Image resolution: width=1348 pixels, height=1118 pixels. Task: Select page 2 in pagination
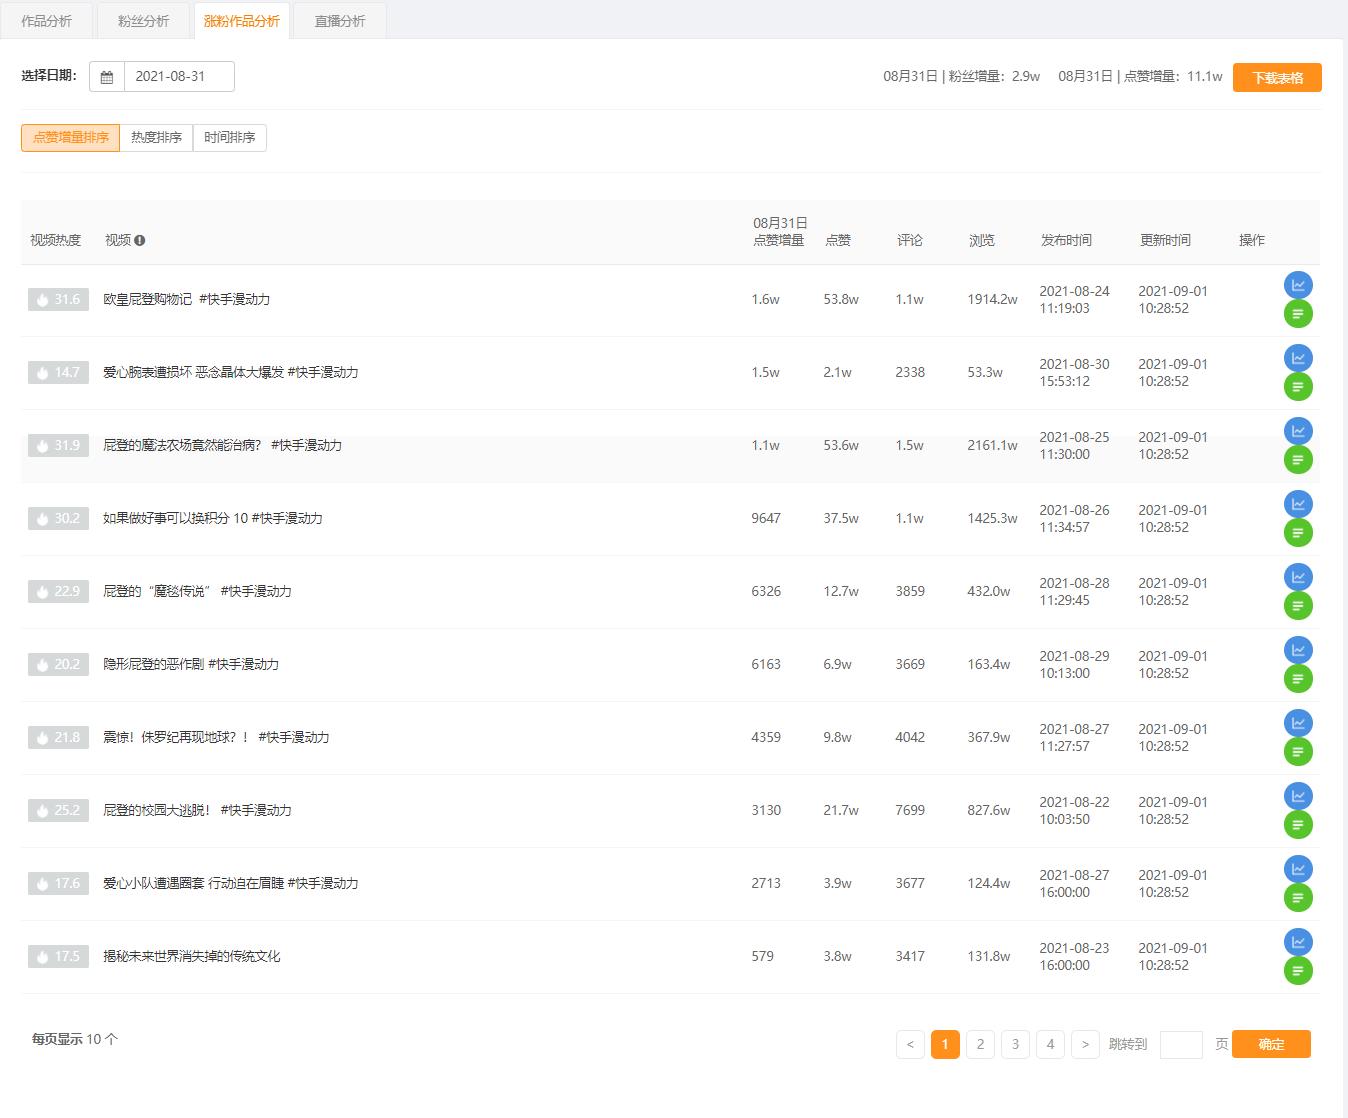coord(980,1044)
